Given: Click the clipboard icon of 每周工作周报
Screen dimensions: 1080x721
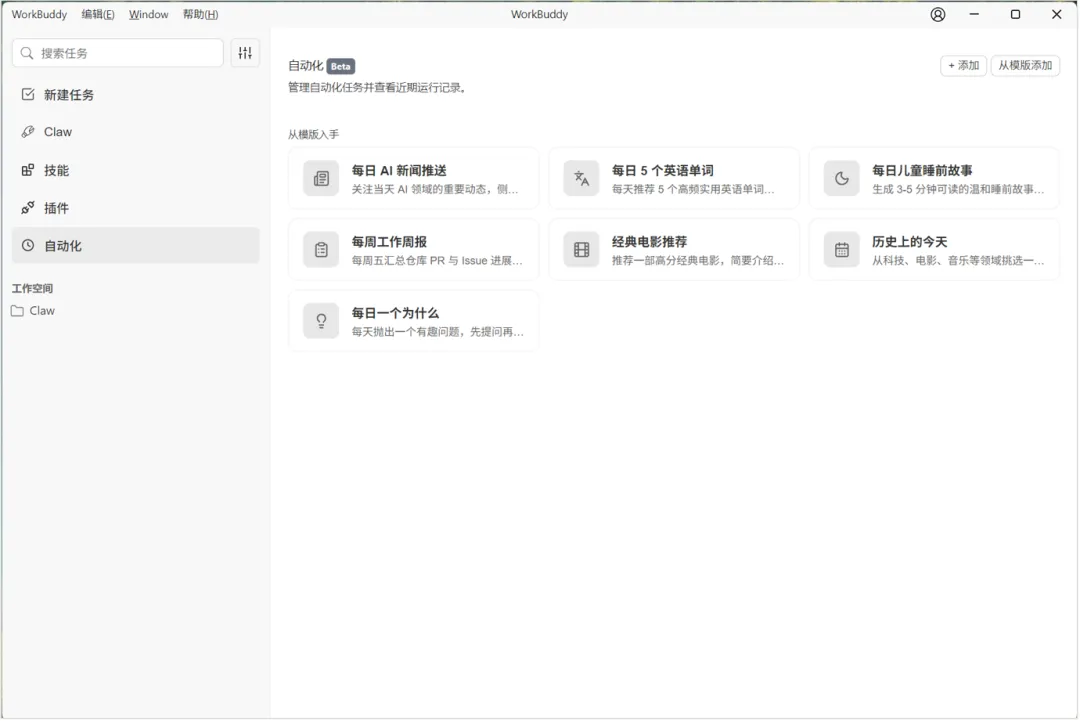Looking at the screenshot, I should click(321, 250).
